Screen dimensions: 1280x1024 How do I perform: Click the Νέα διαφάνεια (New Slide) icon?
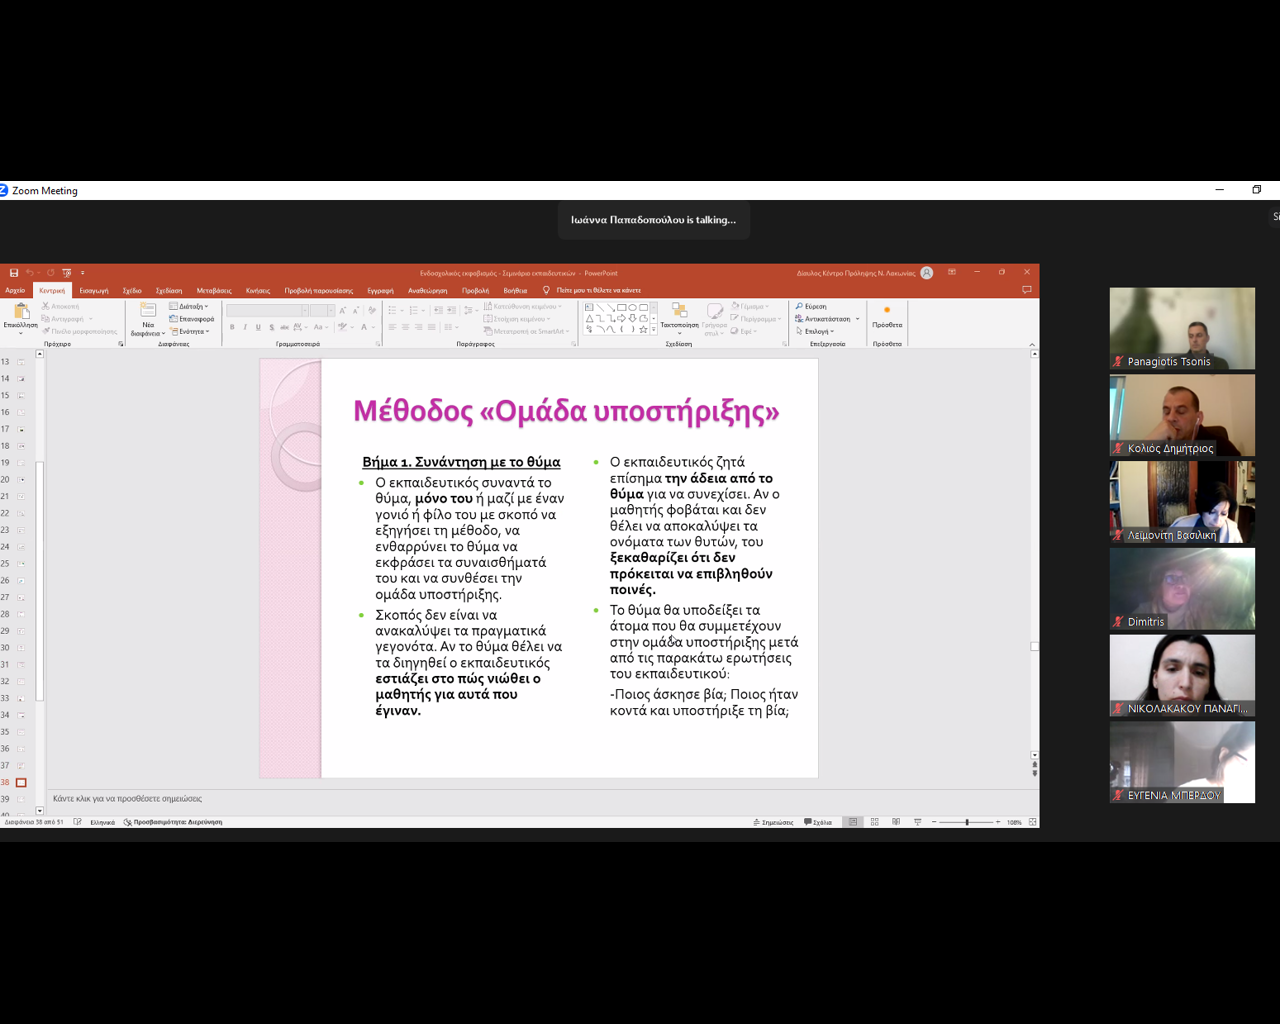pos(148,313)
